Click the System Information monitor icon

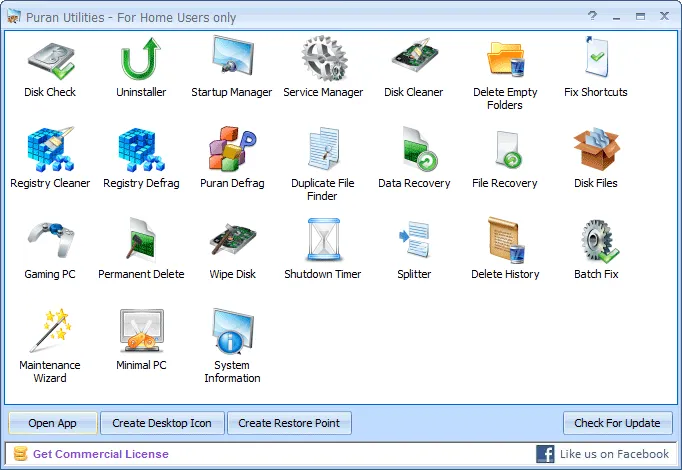pos(233,331)
